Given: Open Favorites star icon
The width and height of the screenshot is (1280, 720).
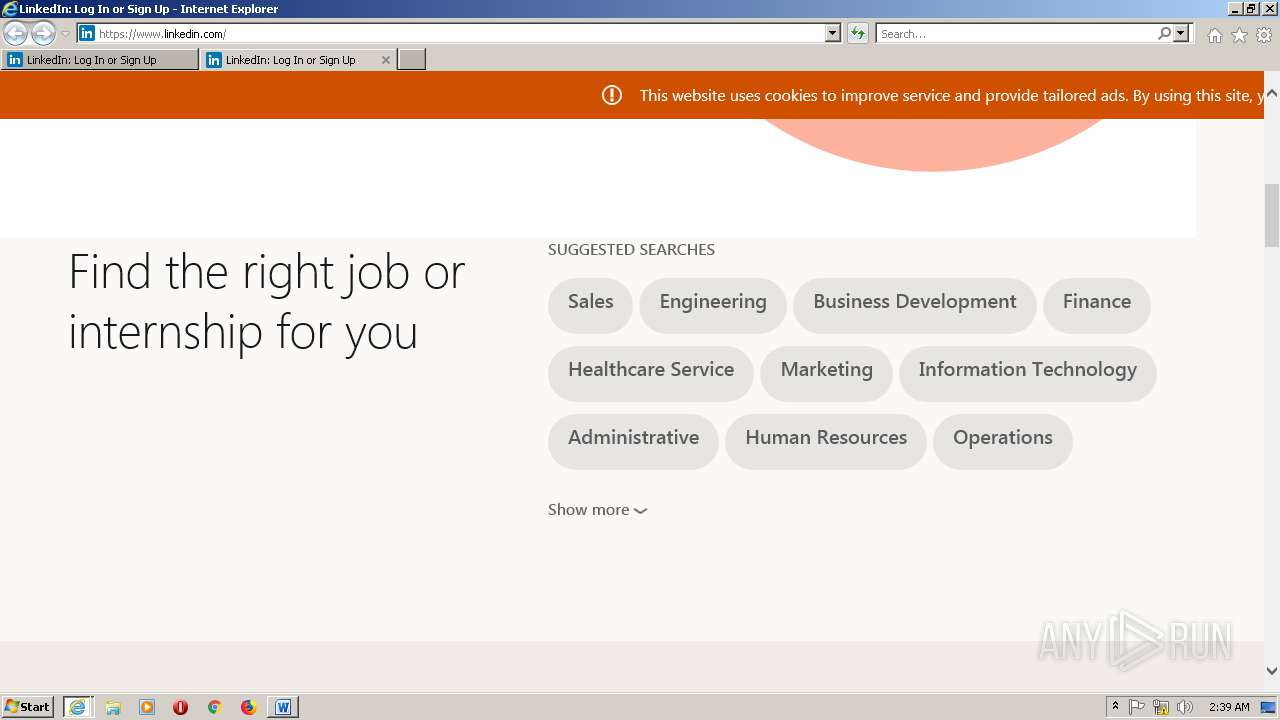Looking at the screenshot, I should (1239, 35).
